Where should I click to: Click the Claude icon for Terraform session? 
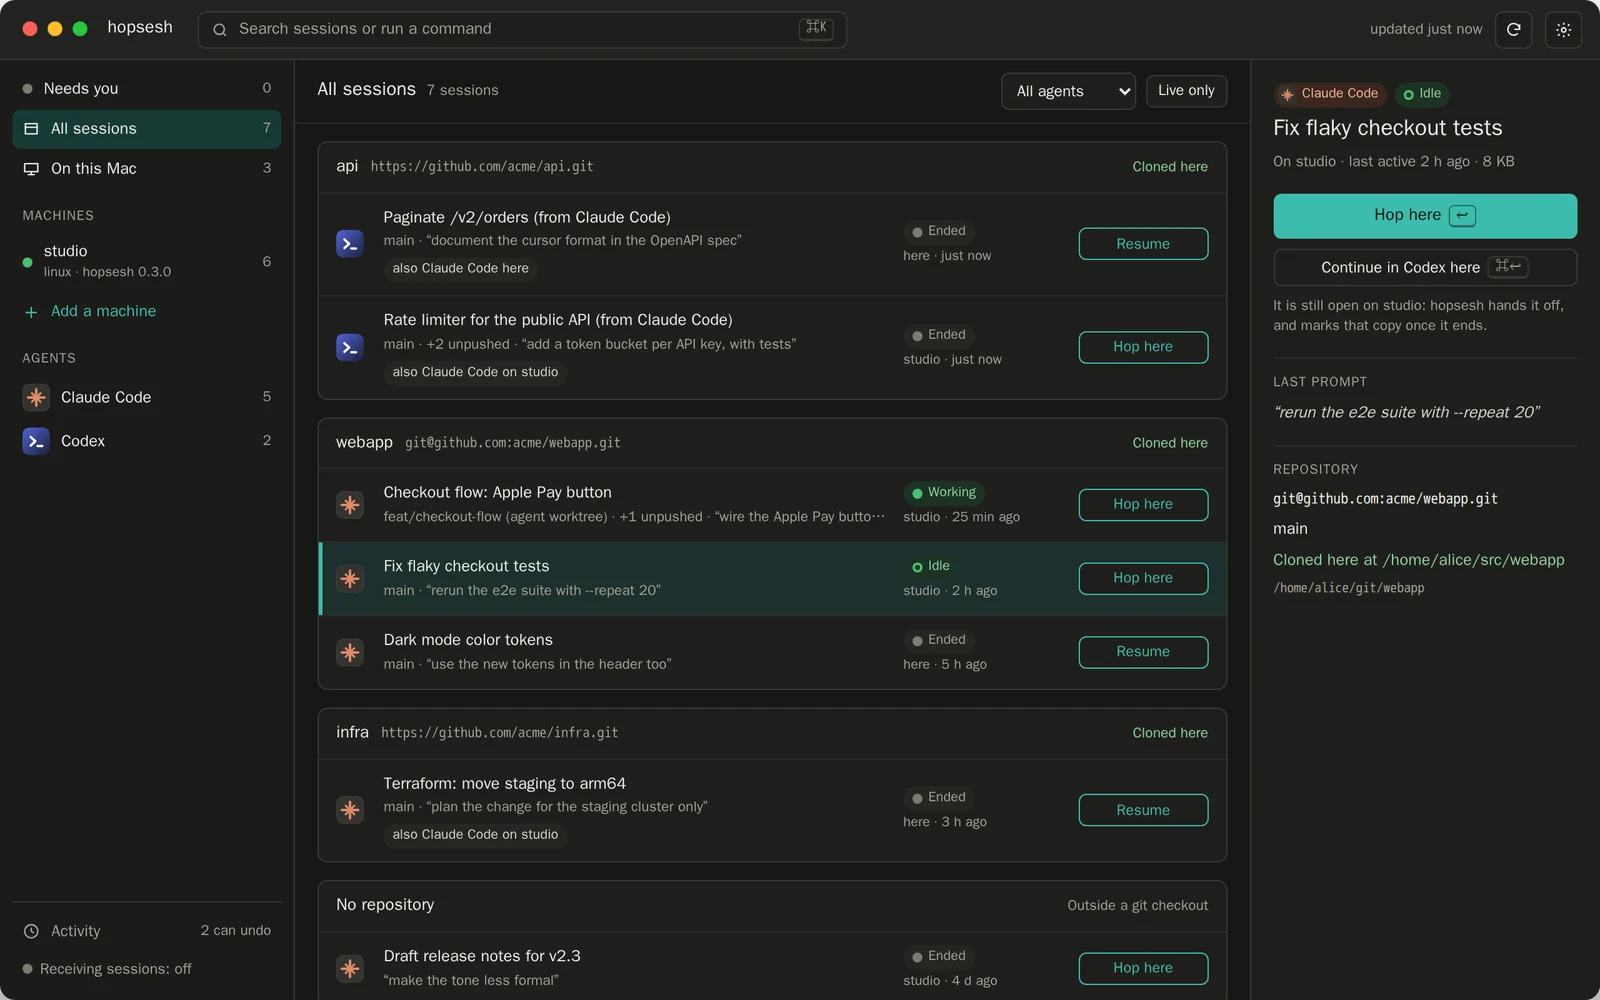(350, 810)
